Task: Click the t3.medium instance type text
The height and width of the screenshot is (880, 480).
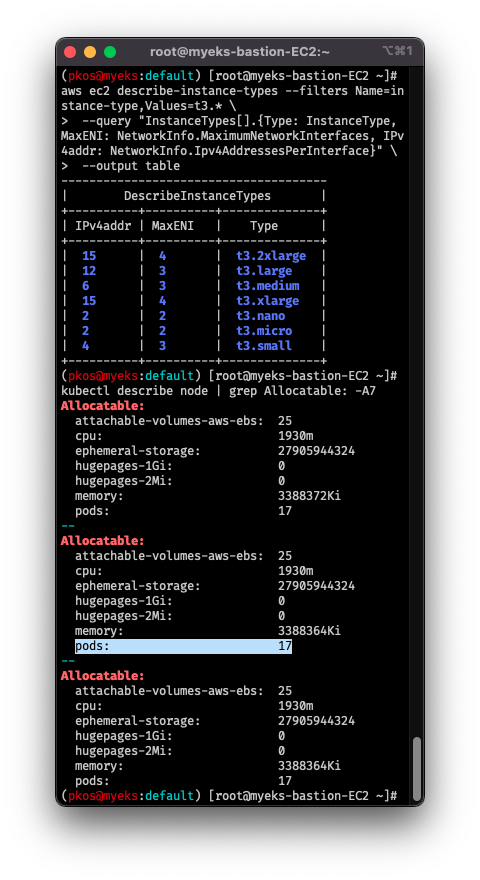Action: (268, 286)
